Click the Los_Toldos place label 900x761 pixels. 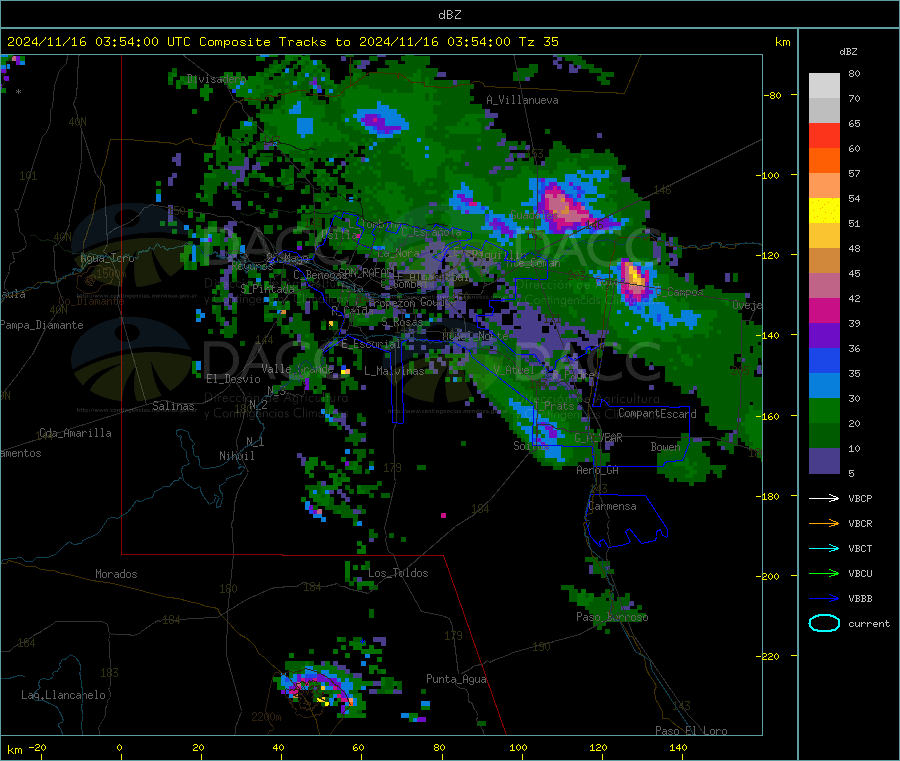click(x=398, y=573)
